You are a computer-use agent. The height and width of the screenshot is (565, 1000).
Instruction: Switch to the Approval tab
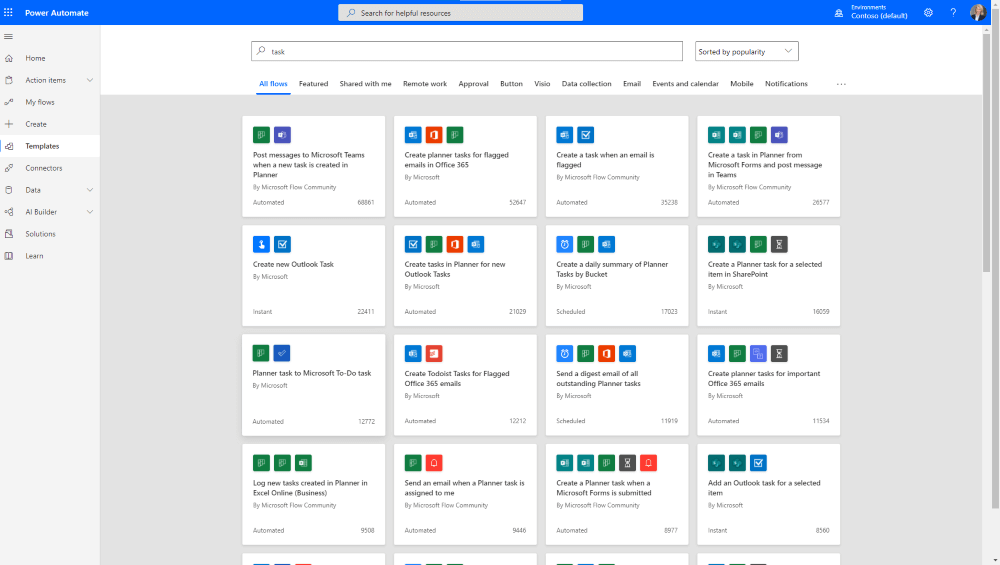coord(473,84)
